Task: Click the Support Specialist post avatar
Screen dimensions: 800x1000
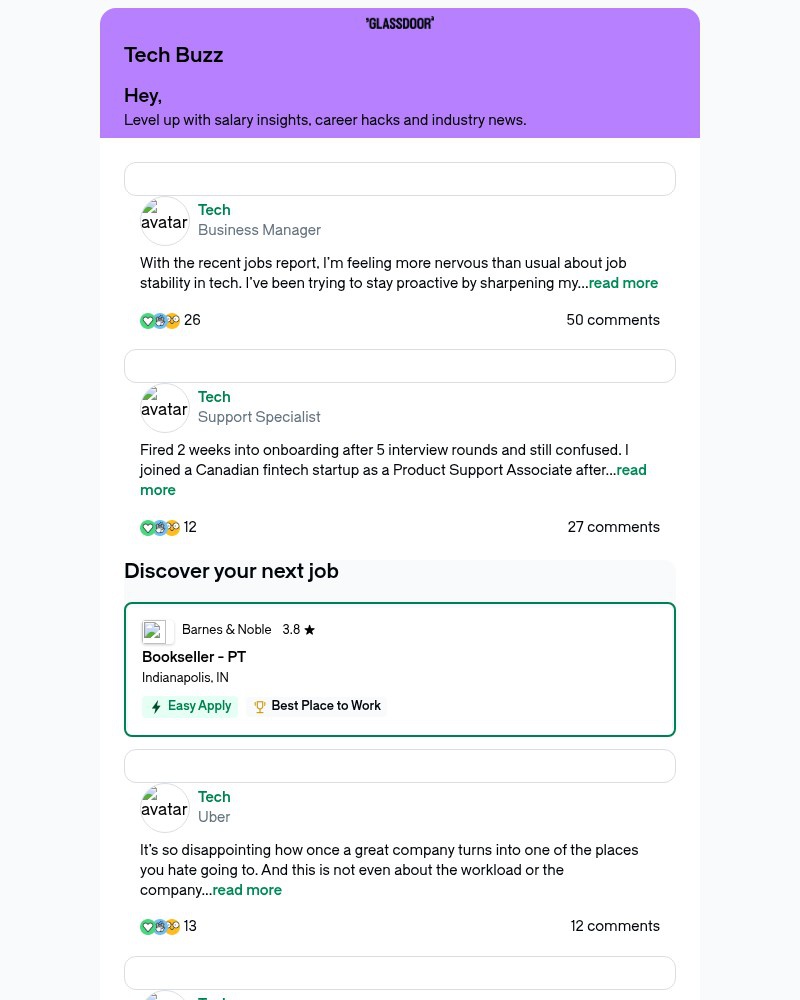Action: (165, 408)
